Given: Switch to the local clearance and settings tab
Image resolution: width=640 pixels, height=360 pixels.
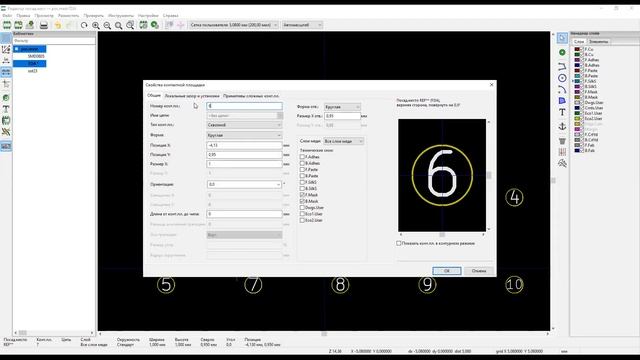Looking at the screenshot, I should click(x=192, y=96).
